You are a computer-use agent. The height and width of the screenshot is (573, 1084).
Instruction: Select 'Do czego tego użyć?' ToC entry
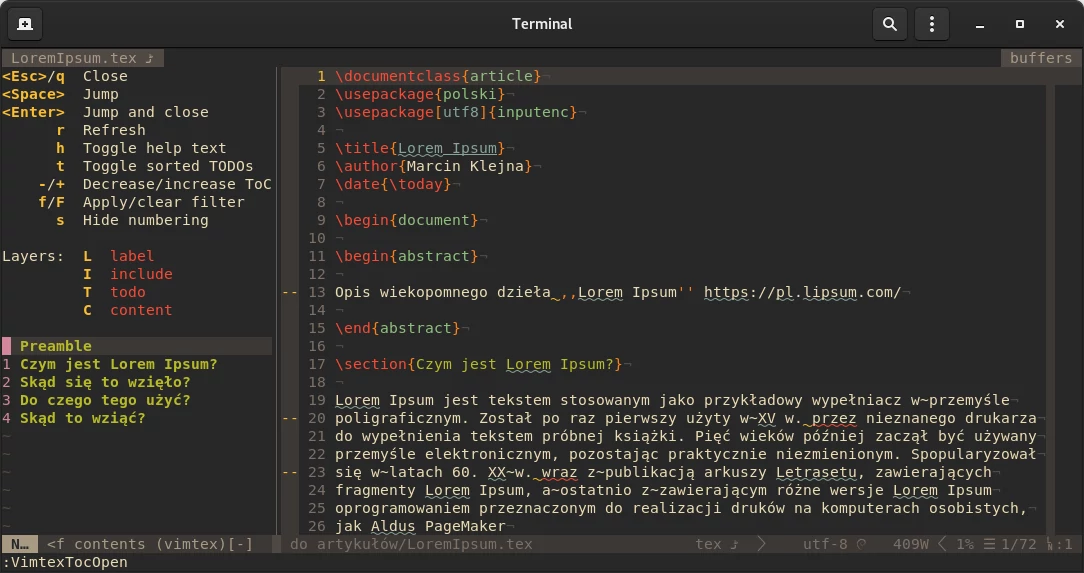[105, 400]
